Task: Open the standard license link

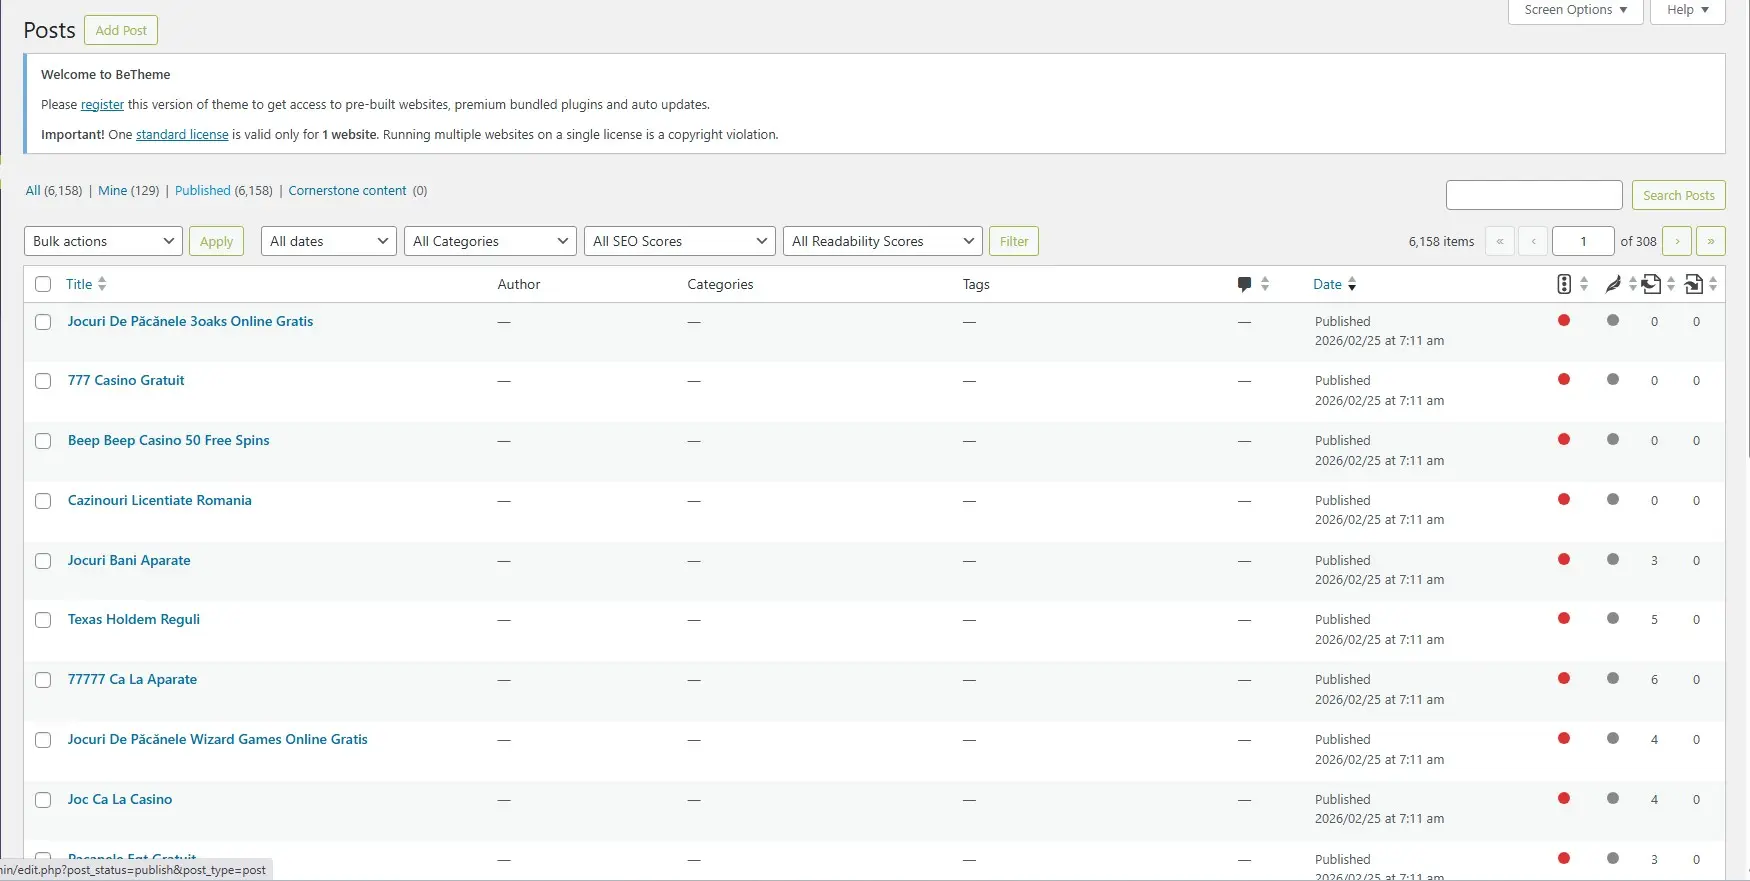Action: click(x=182, y=134)
